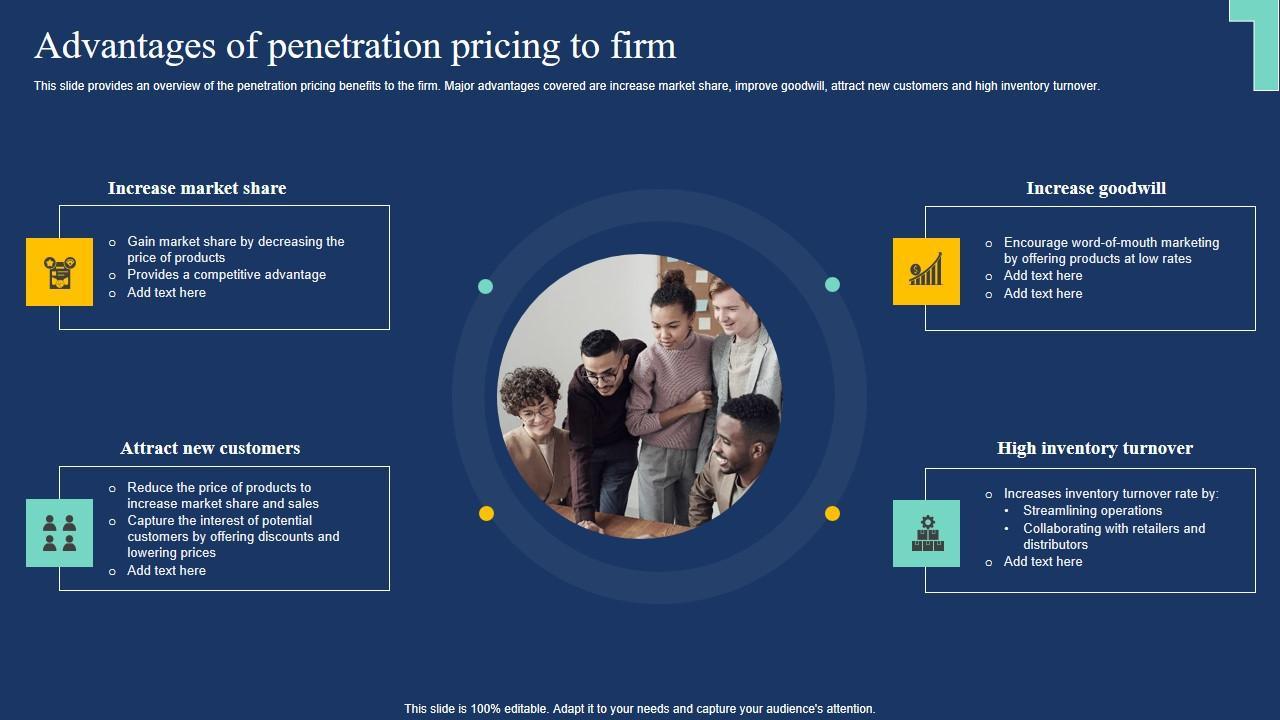Screen dimensions: 1280x720
Task: Select 'Provides a competitive advantage' bullet text
Action: coord(226,275)
